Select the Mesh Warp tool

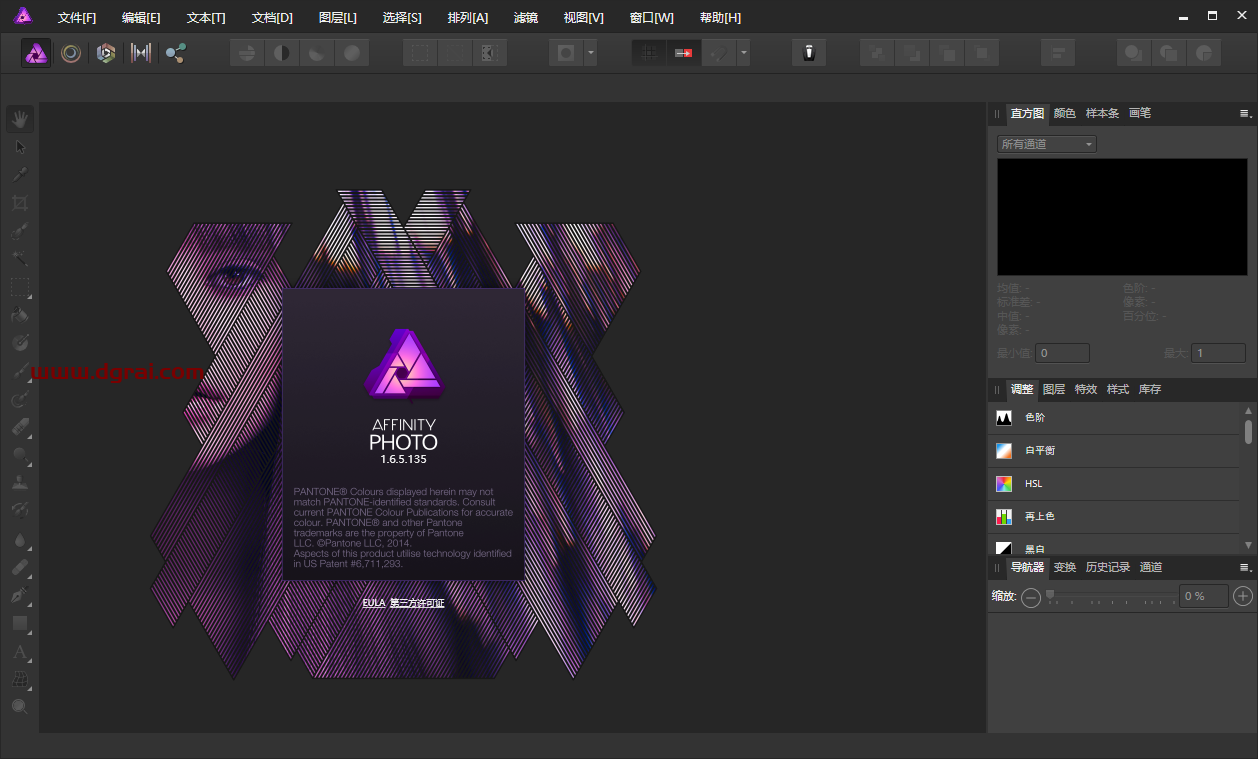click(x=20, y=680)
